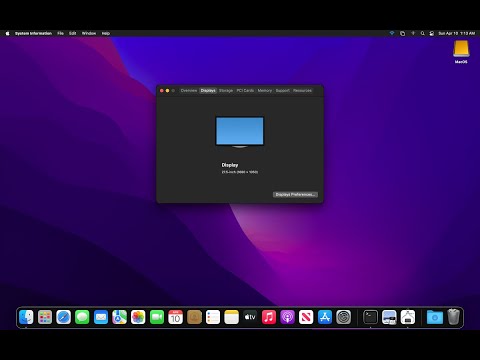Open Spotlight search in menu bar
The image size is (480, 360).
click(x=423, y=33)
